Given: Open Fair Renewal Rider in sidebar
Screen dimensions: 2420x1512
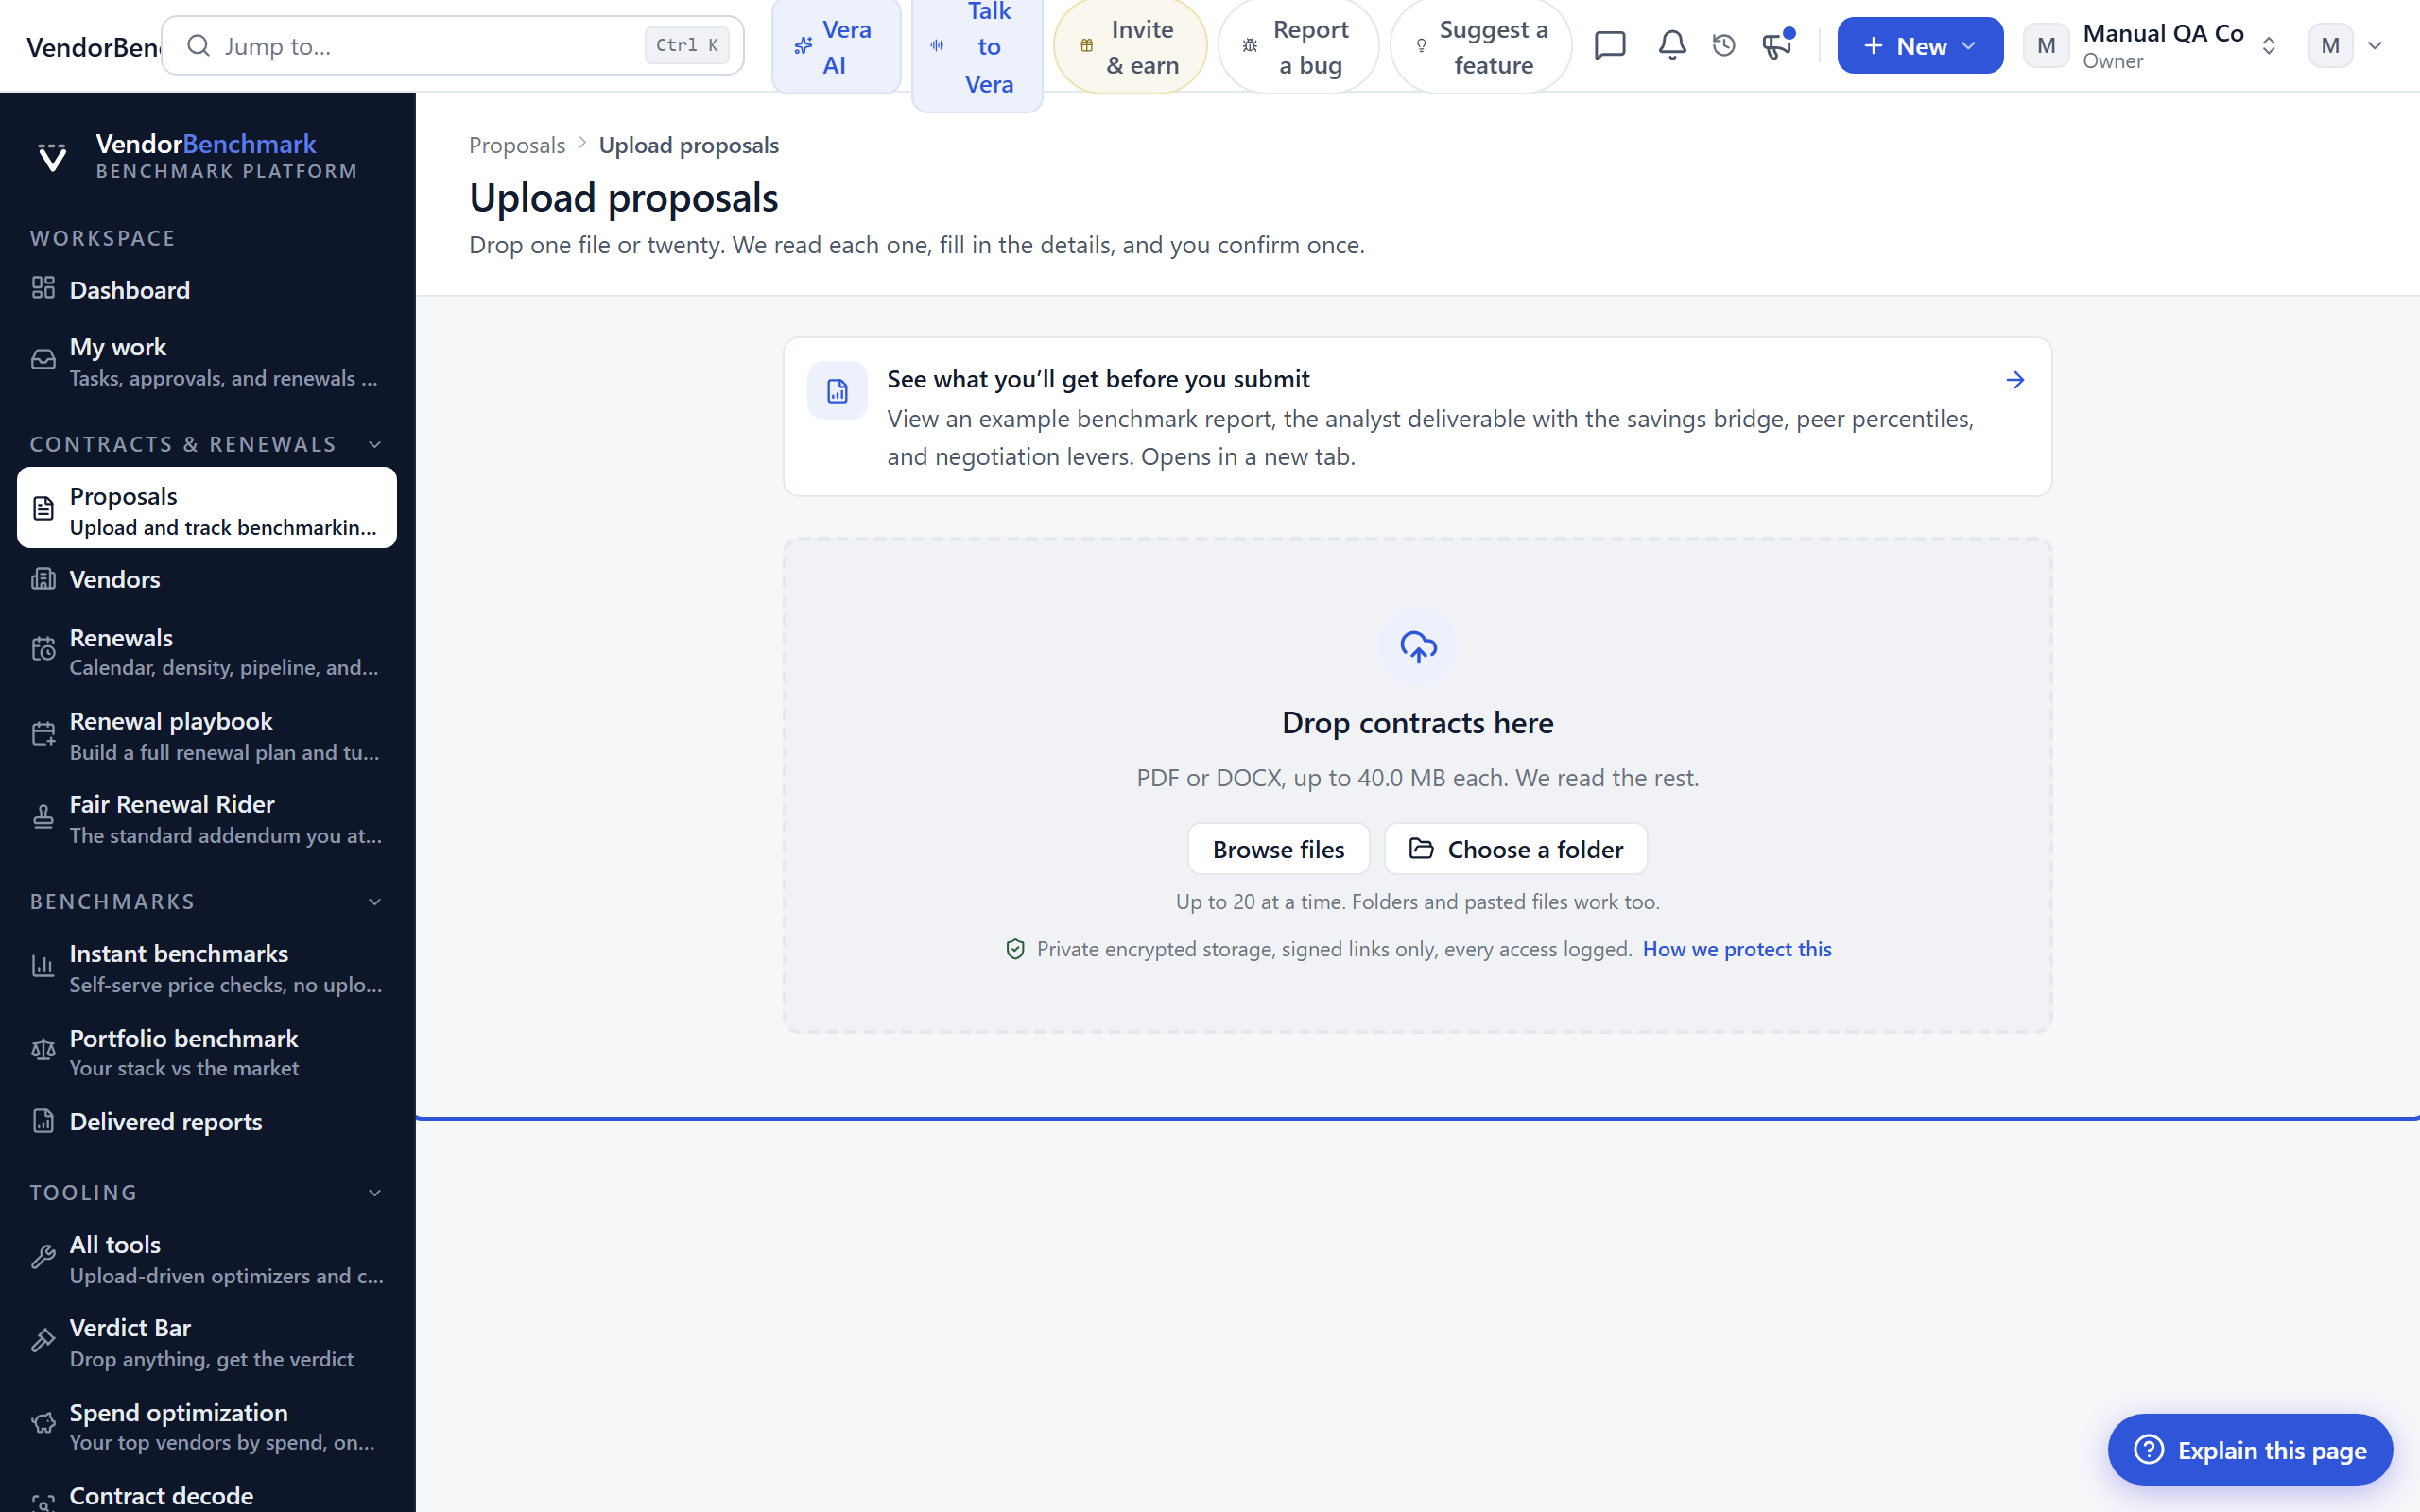Looking at the screenshot, I should (207, 818).
